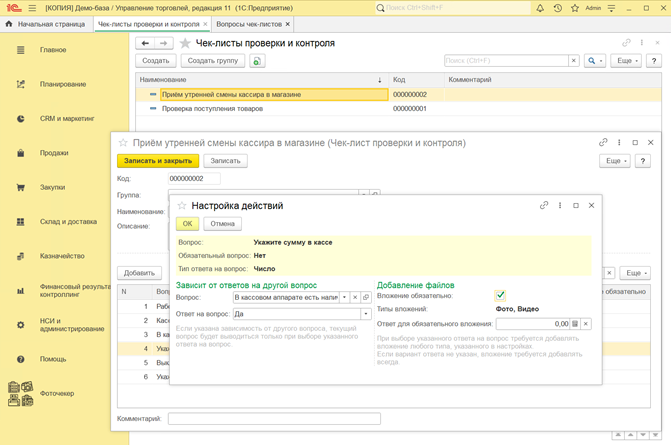
Task: Open the Казначейство section in the sidebar
Action: (60, 255)
